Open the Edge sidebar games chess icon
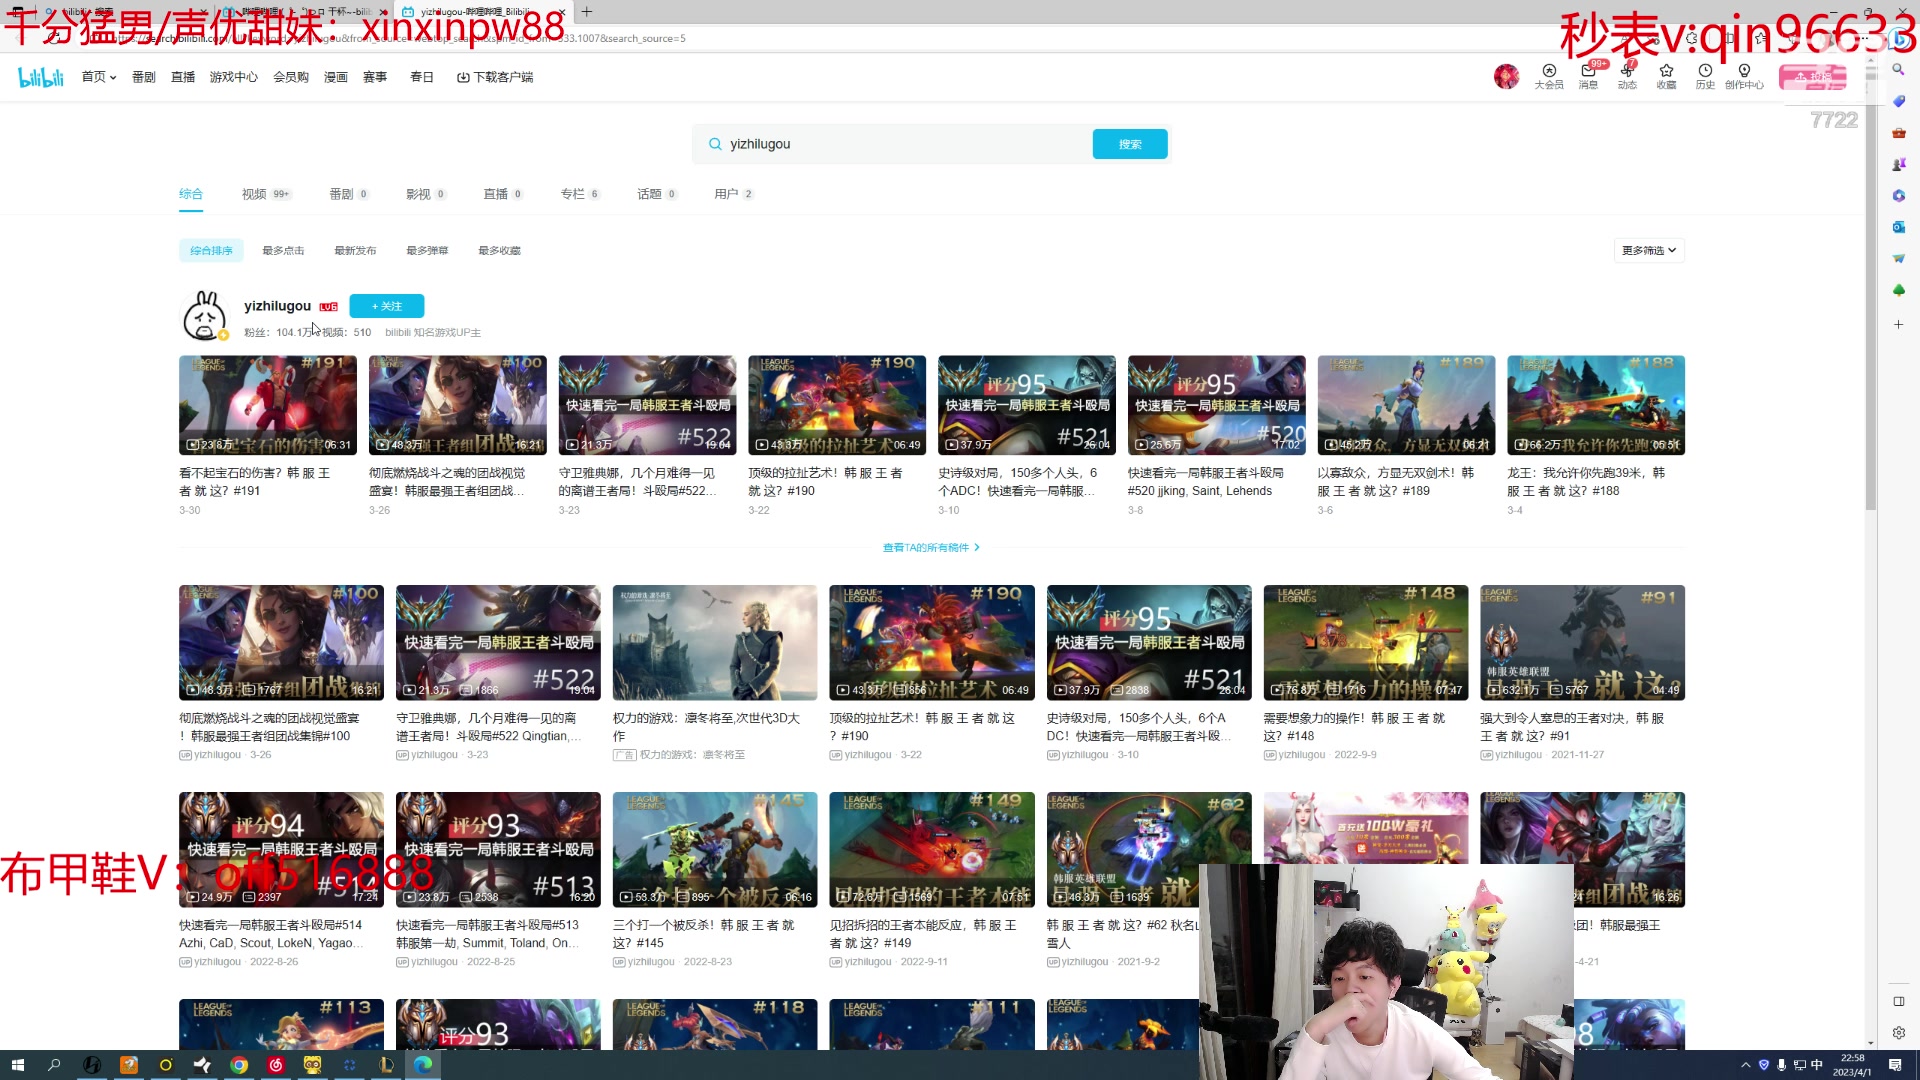Viewport: 1920px width, 1080px height. pyautogui.click(x=1898, y=164)
